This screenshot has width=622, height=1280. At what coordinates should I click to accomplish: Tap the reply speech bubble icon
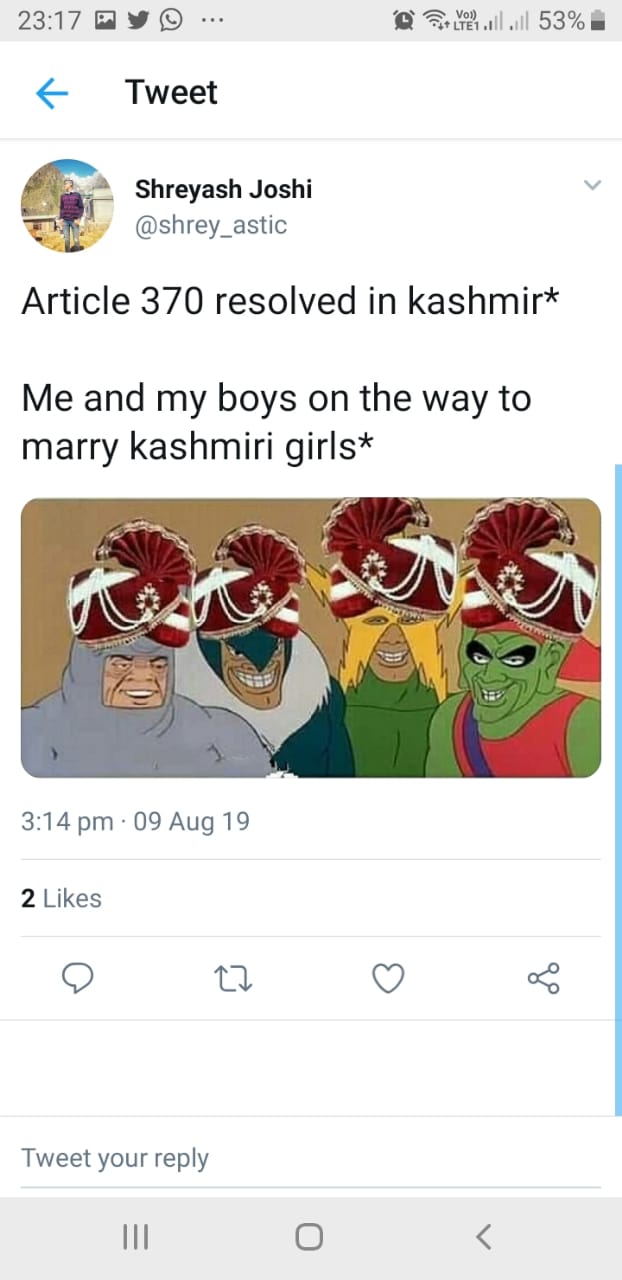pos(78,979)
